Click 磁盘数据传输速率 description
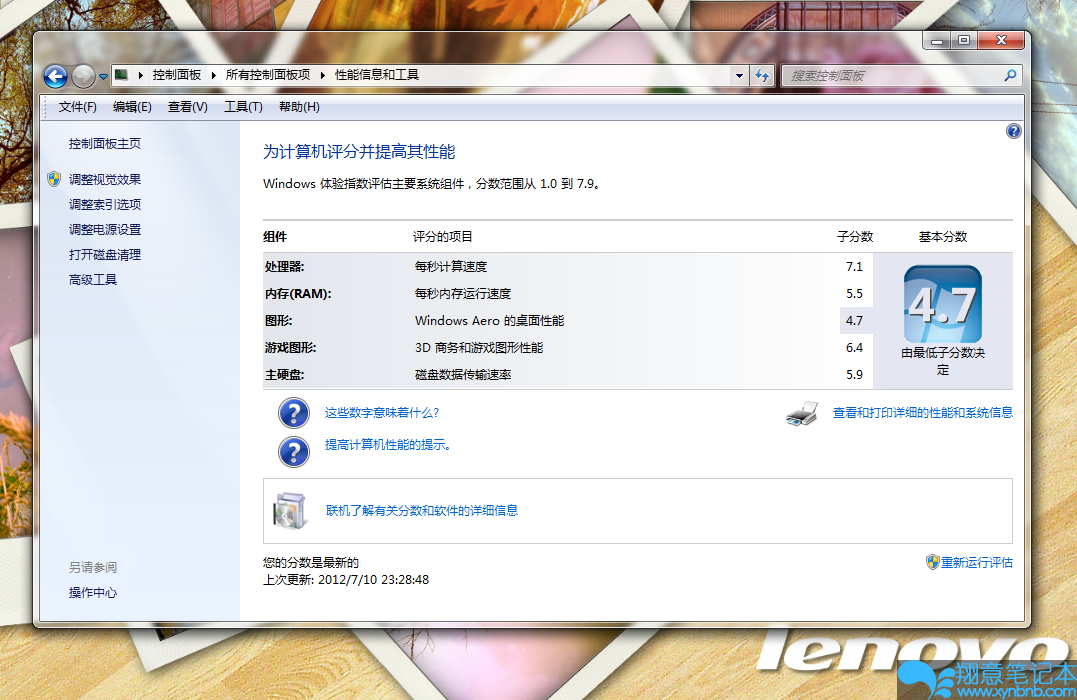The image size is (1077, 700). click(x=463, y=375)
